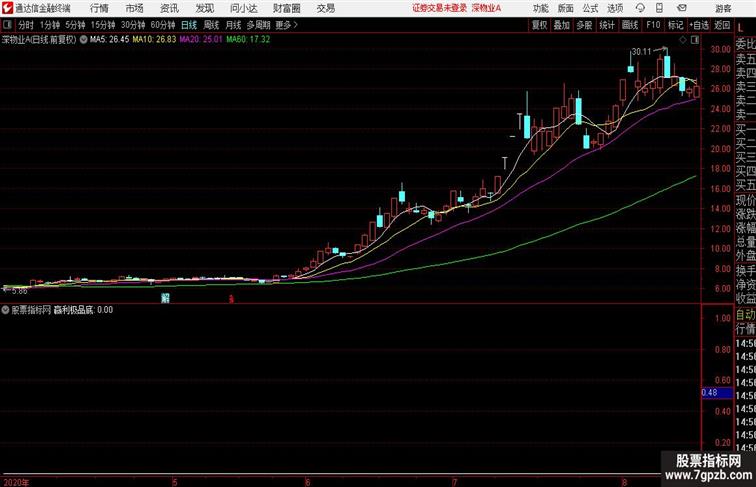Toggle the left panel icon beside 分时

(7, 25)
